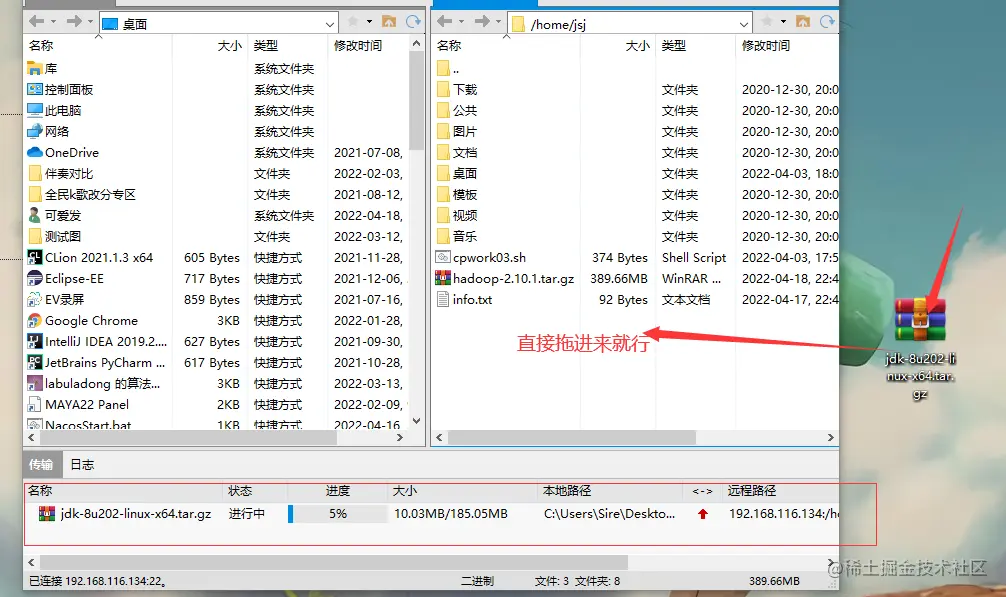
Task: Select CLion 2021.1.3 x64 shortcut icon
Action: click(35, 258)
